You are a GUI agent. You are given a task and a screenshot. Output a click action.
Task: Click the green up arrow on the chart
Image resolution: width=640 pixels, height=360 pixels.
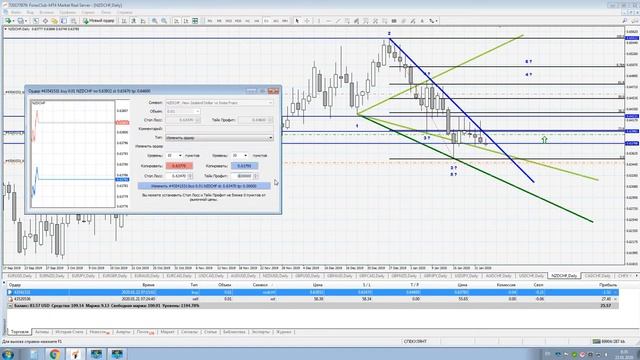[x=544, y=140]
